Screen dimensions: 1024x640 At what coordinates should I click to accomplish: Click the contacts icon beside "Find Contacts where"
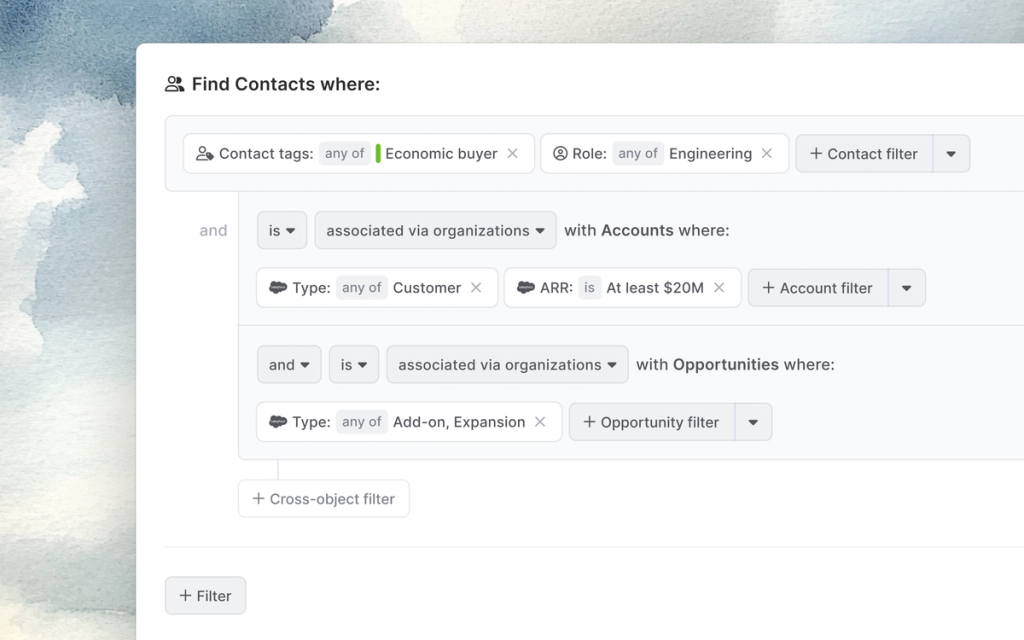tap(172, 84)
